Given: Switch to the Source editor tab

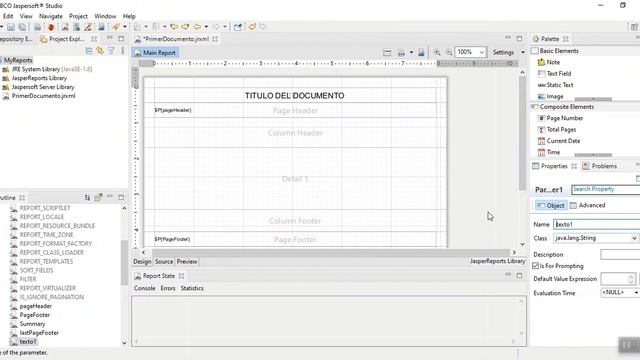Looking at the screenshot, I should point(164,262).
